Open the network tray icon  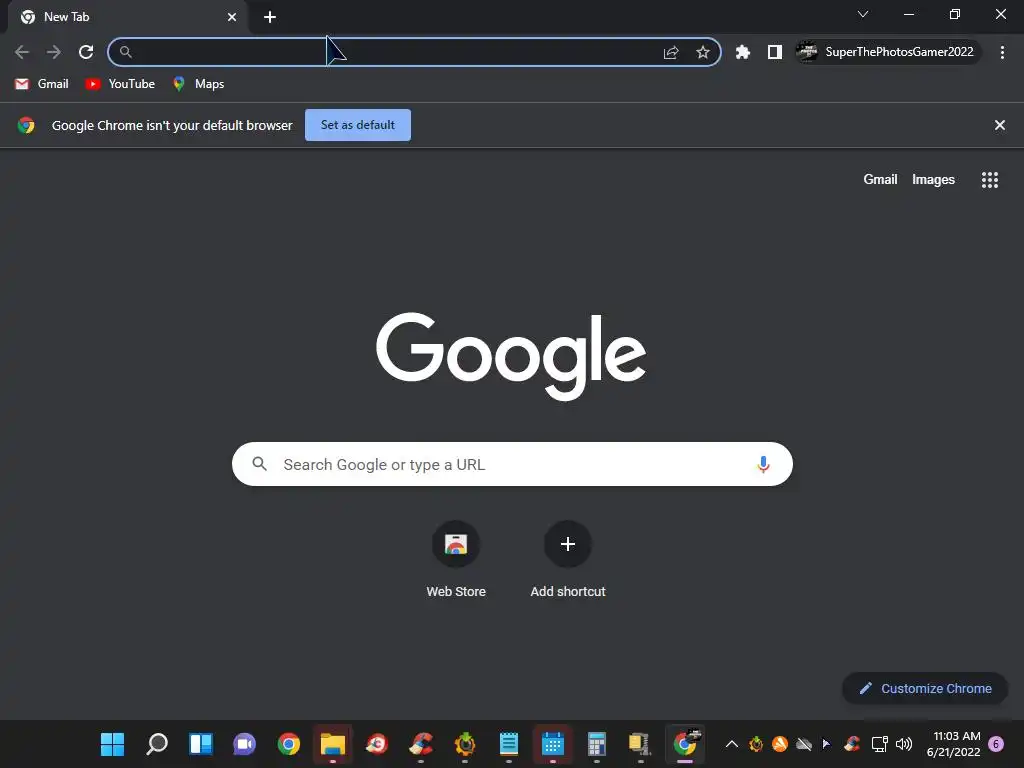(880, 744)
